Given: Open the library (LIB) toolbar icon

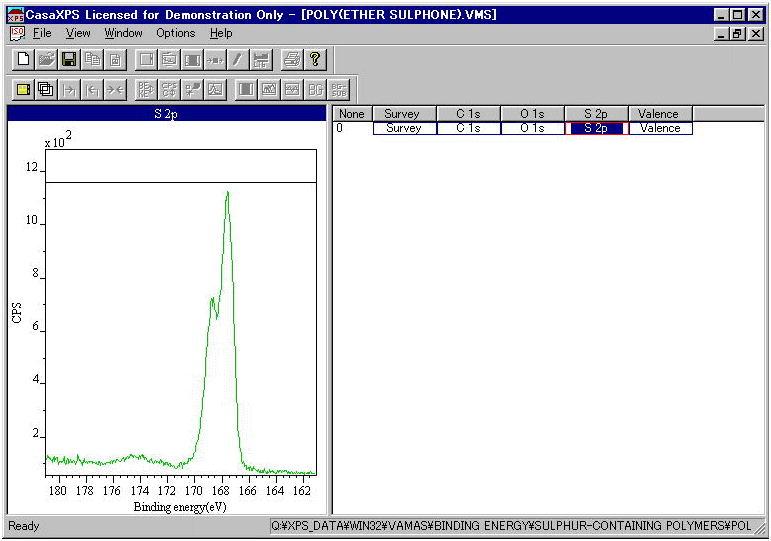Looking at the screenshot, I should (261, 60).
